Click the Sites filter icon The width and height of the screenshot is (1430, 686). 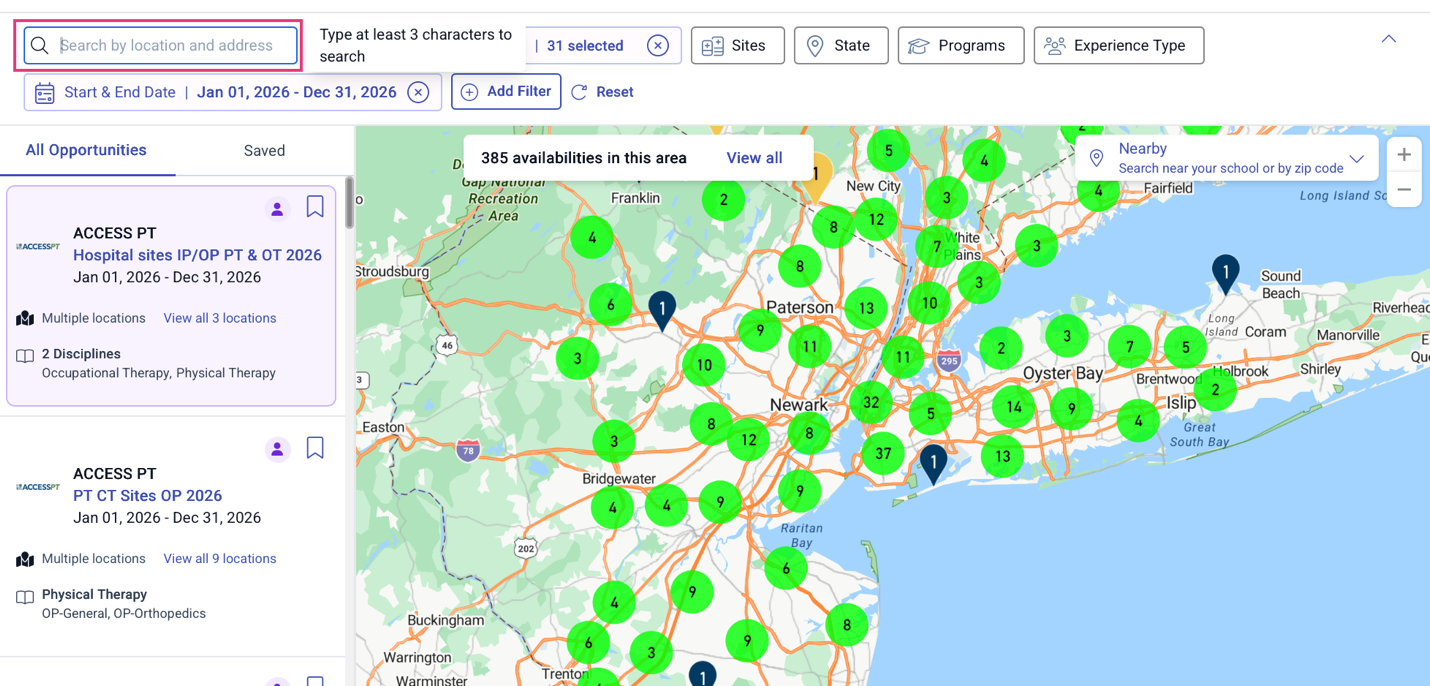point(712,45)
